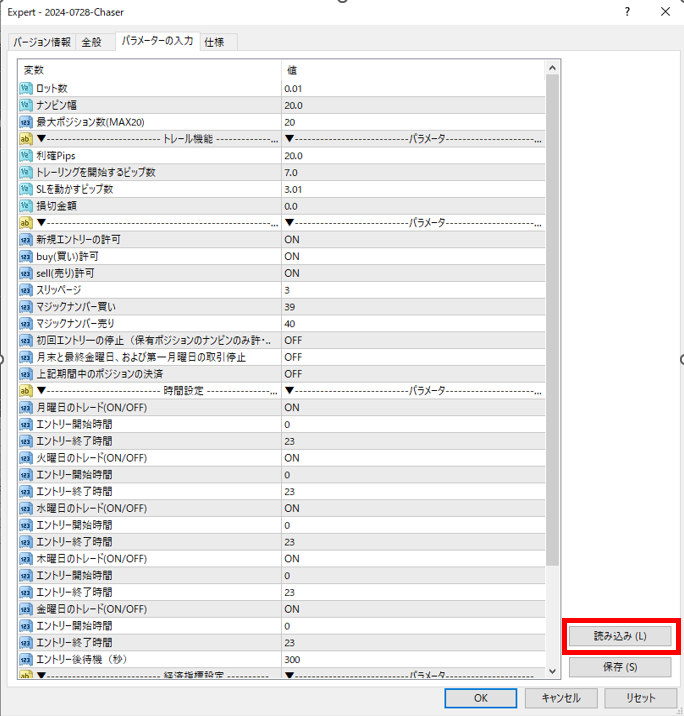Click the ab icon on トレール機能 separator

click(26, 139)
